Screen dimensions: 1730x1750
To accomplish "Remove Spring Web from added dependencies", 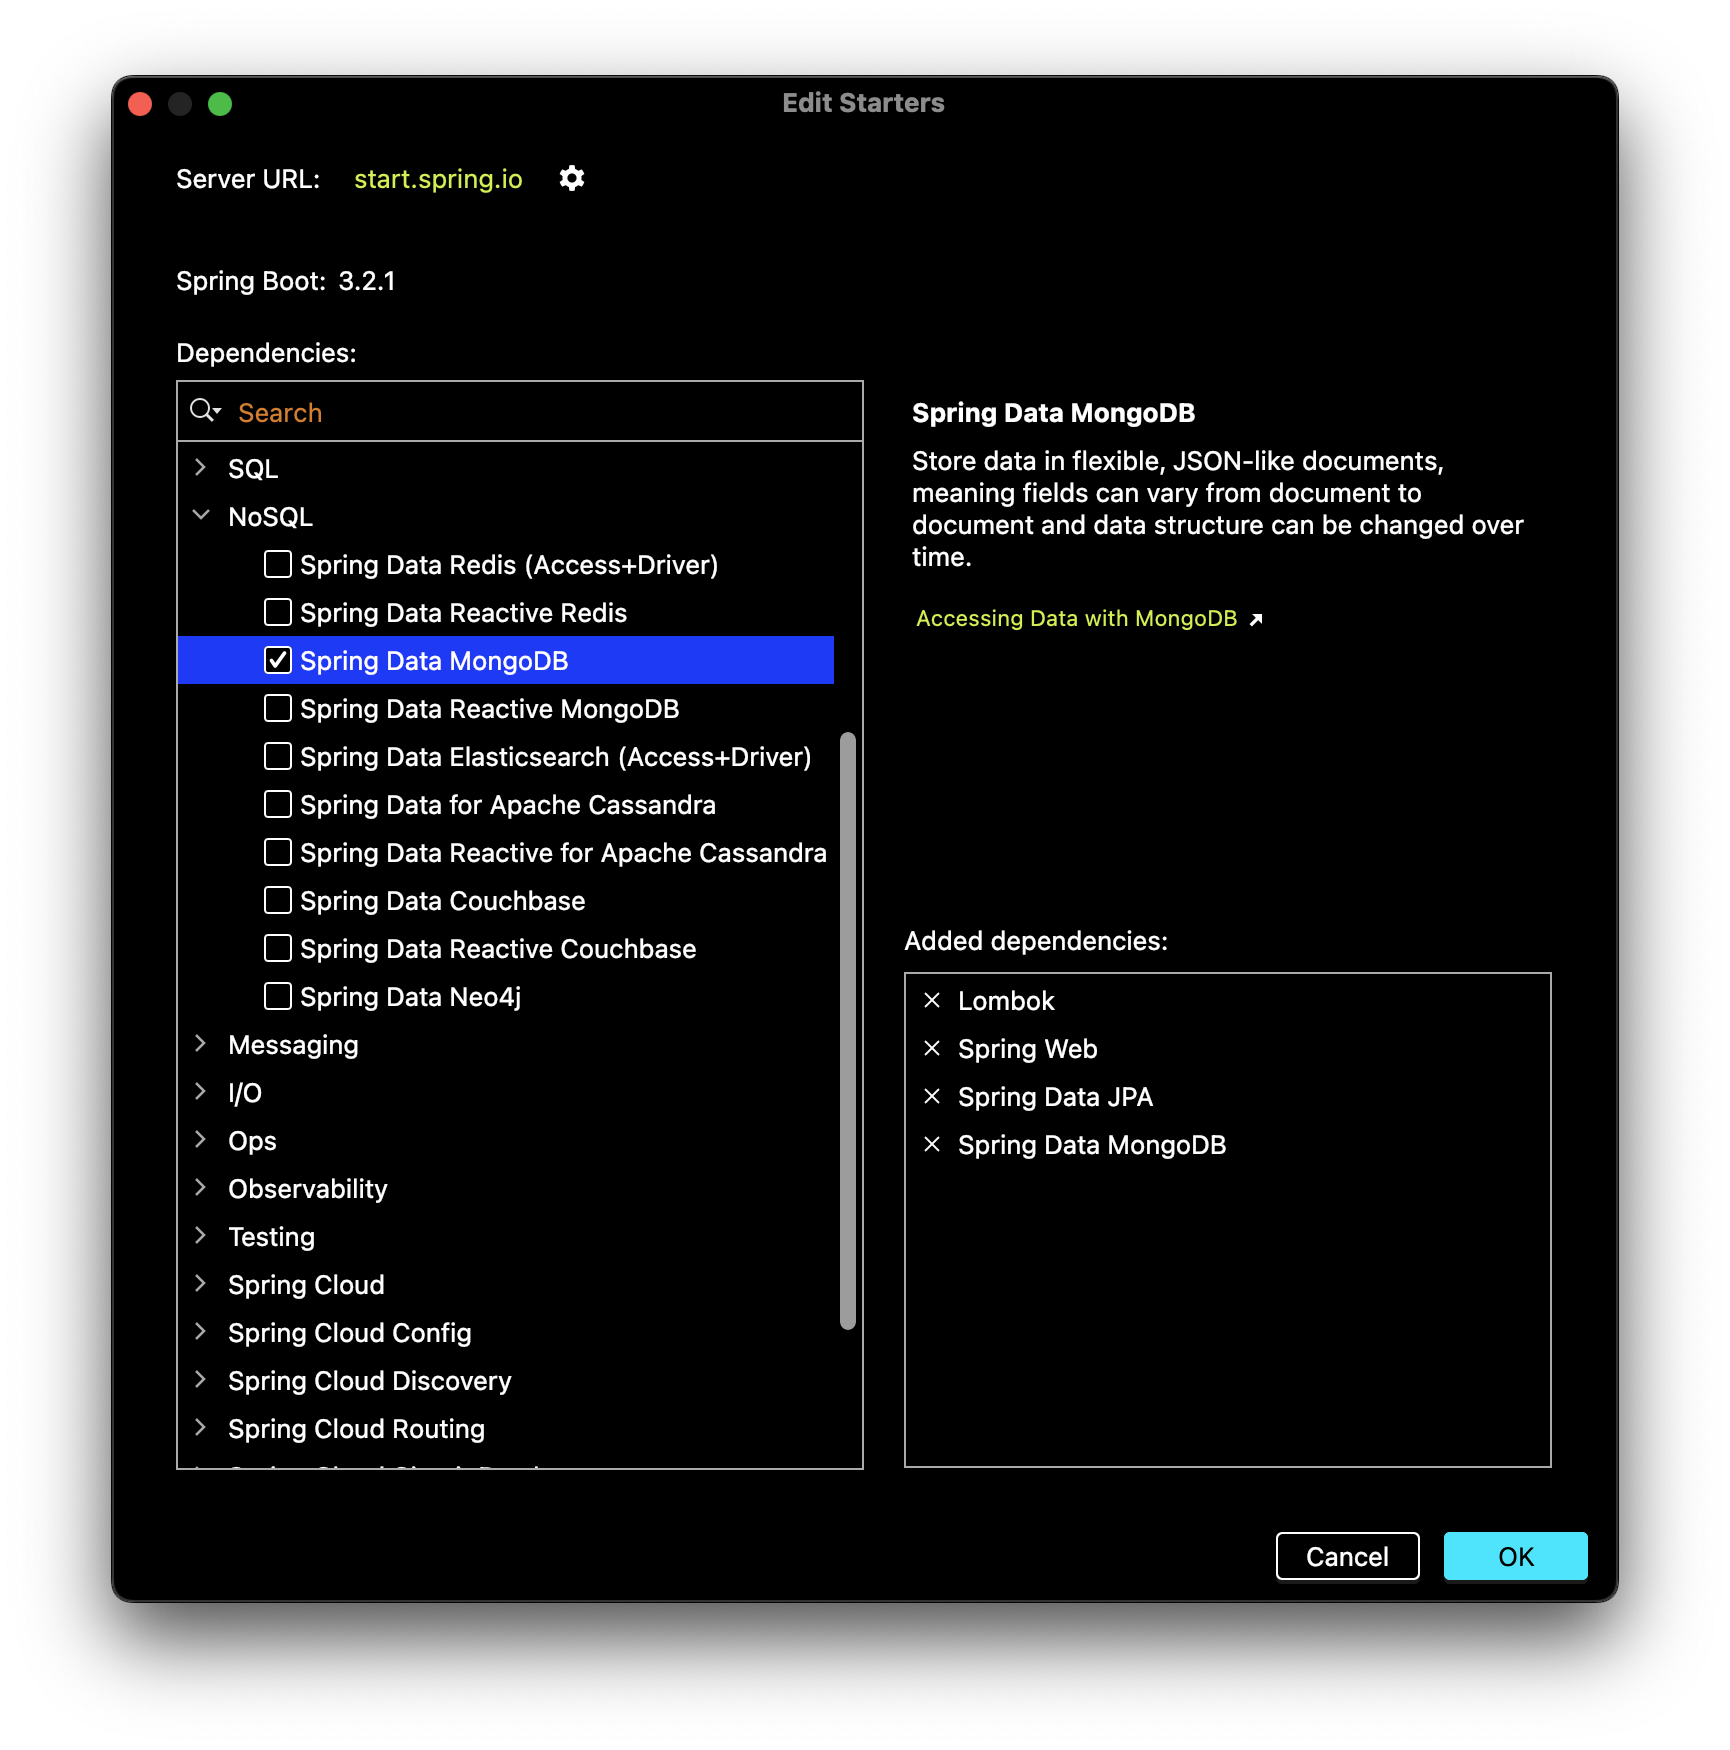I will [932, 1048].
